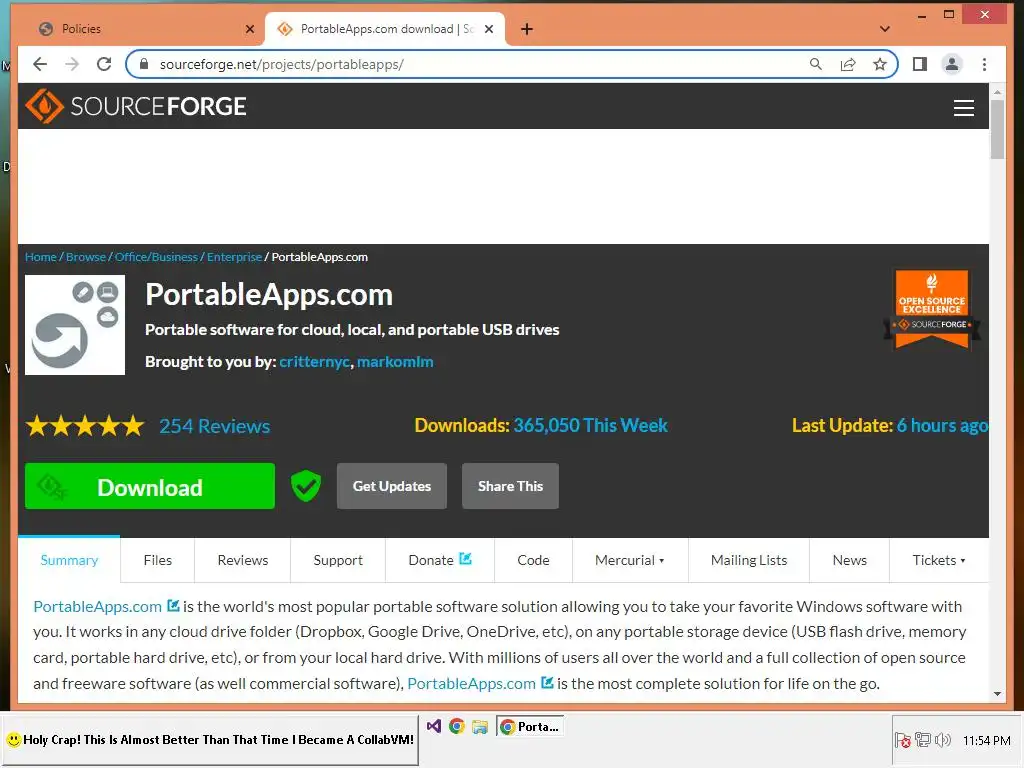Open Chrome's three-dot menu

[x=984, y=64]
